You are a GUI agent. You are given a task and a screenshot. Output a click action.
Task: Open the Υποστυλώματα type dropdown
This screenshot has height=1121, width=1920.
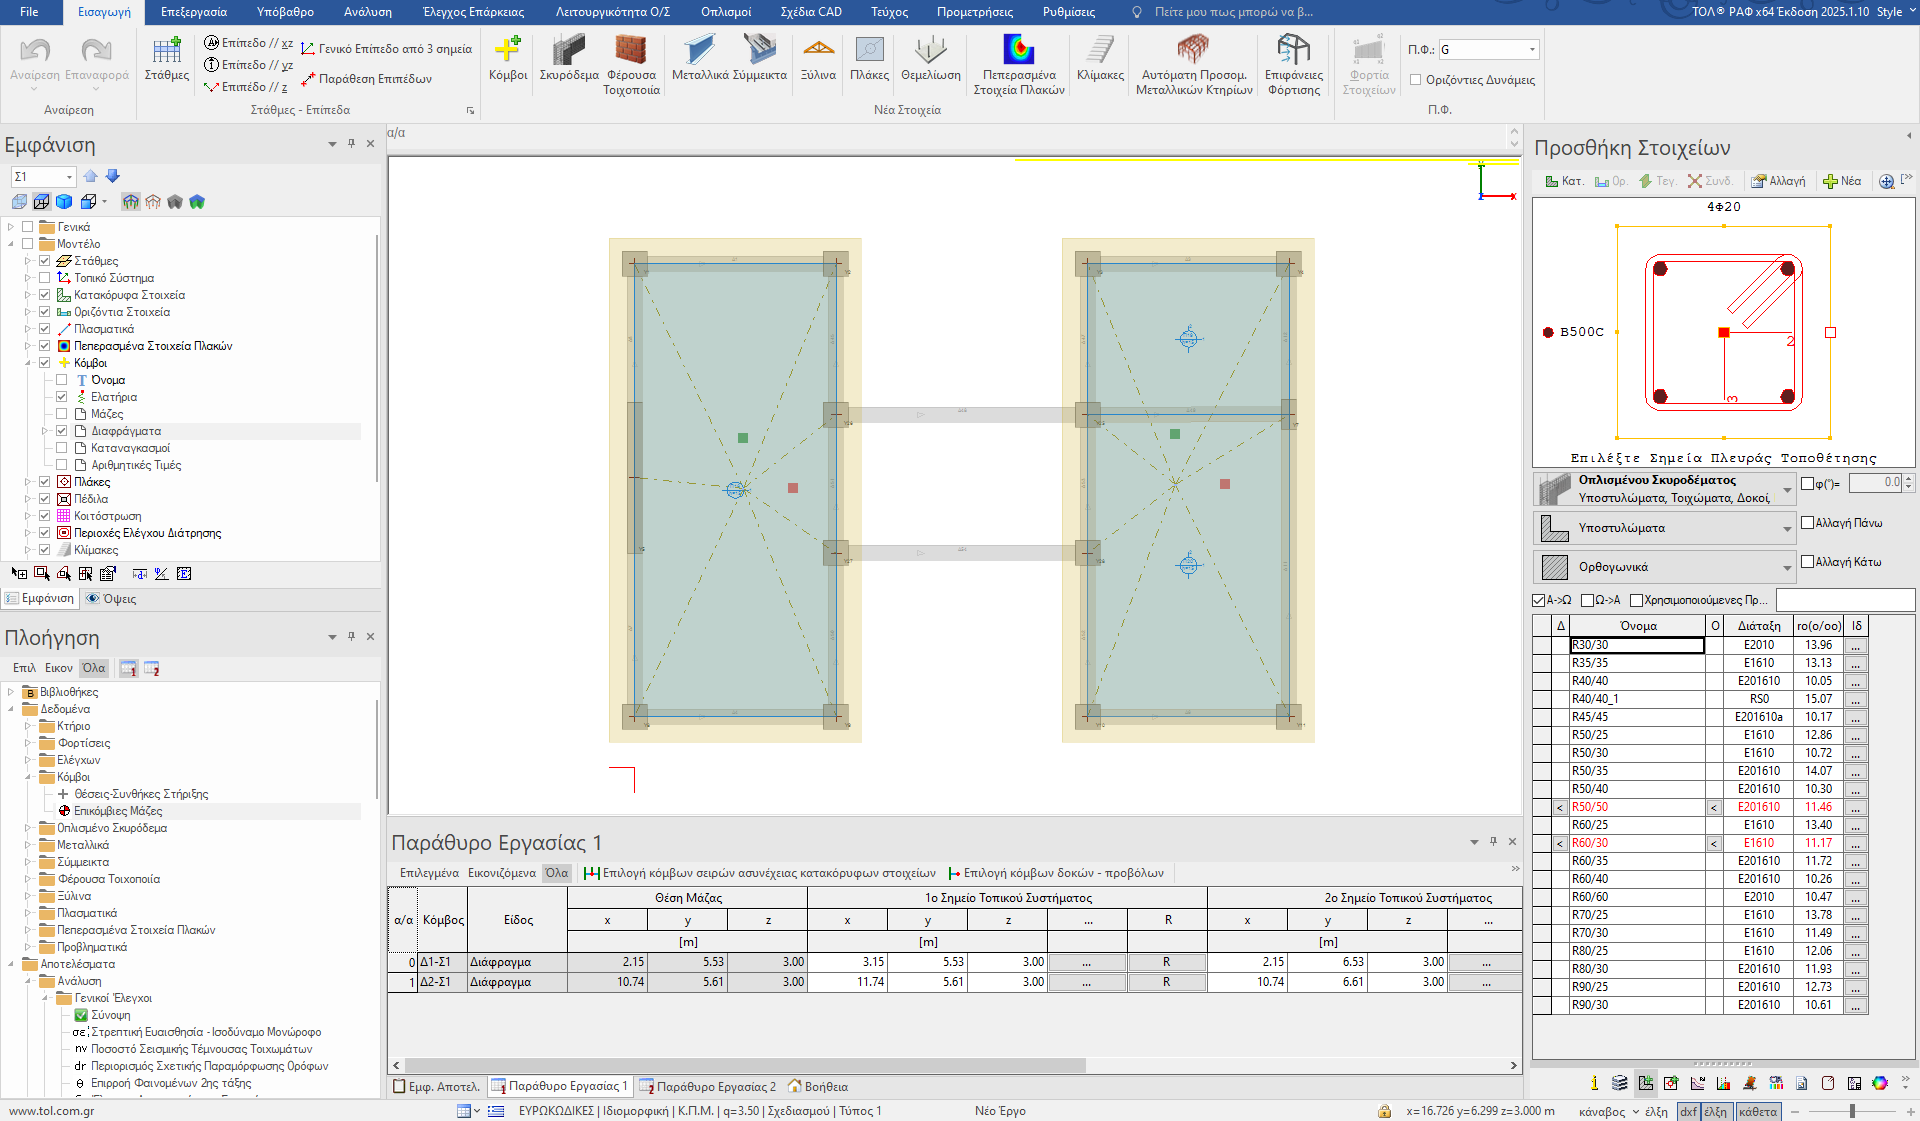click(1786, 528)
